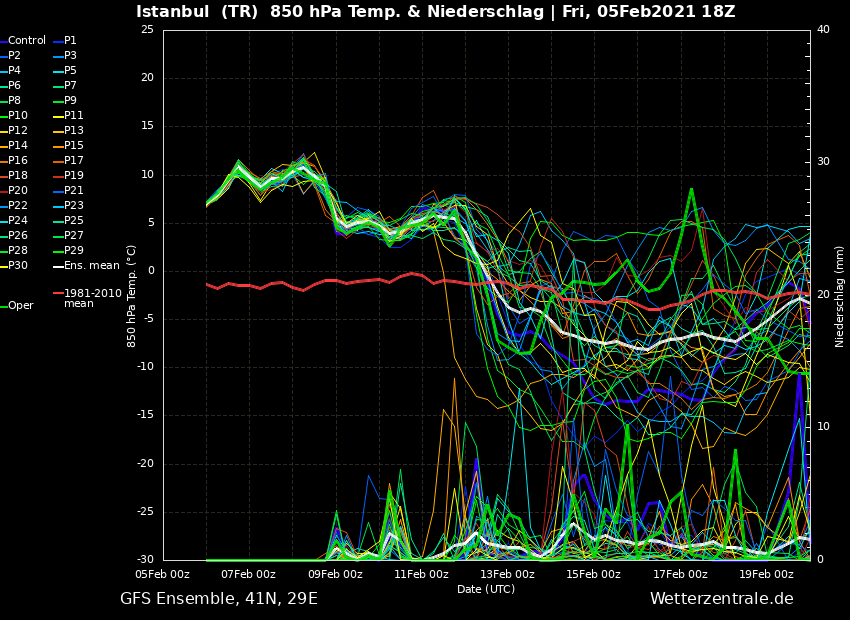Select the 'P23' legend entry
This screenshot has width=850, height=620.
point(68,205)
